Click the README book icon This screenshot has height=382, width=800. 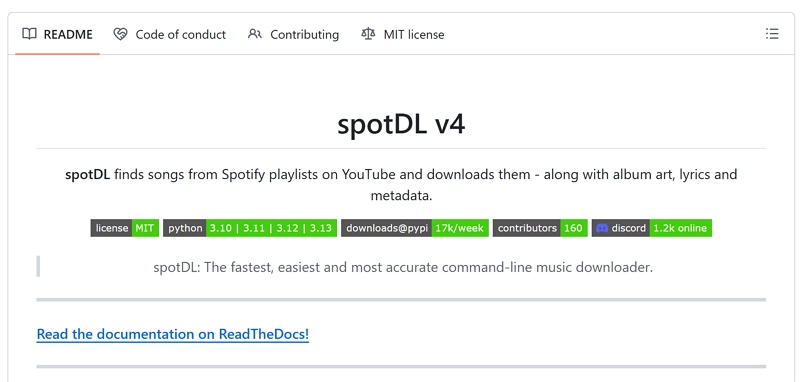(30, 34)
